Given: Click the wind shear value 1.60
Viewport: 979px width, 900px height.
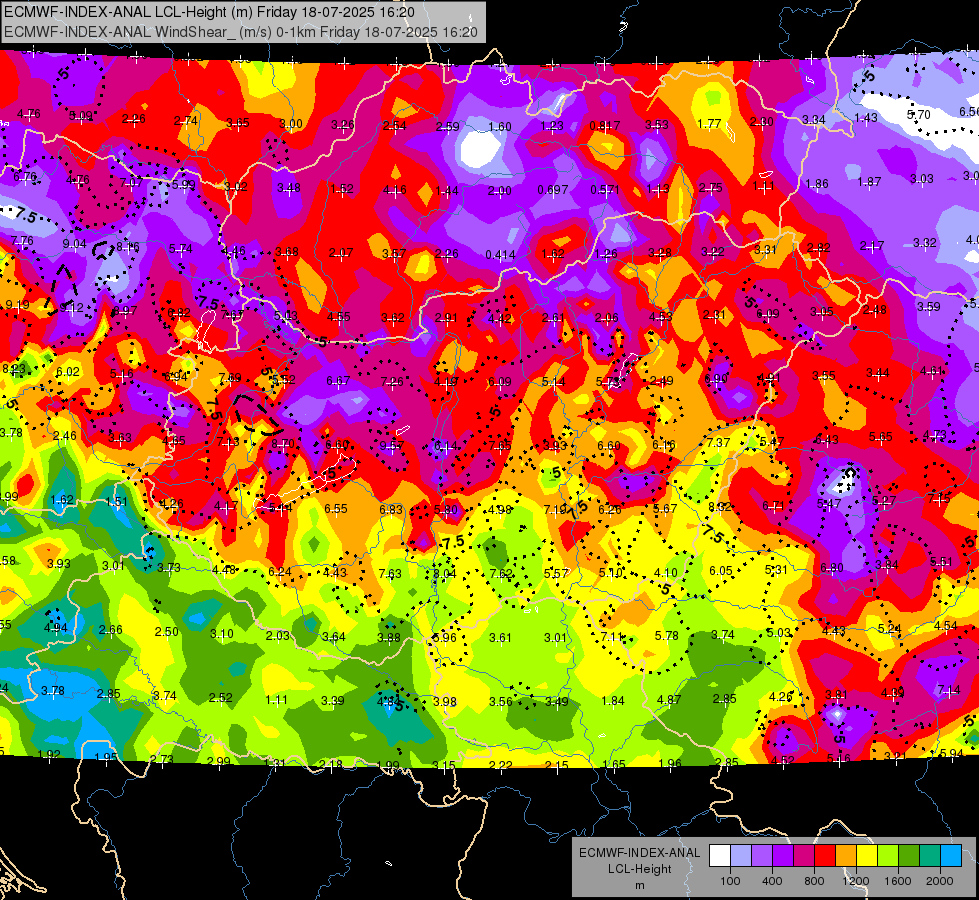Looking at the screenshot, I should coord(499,127).
